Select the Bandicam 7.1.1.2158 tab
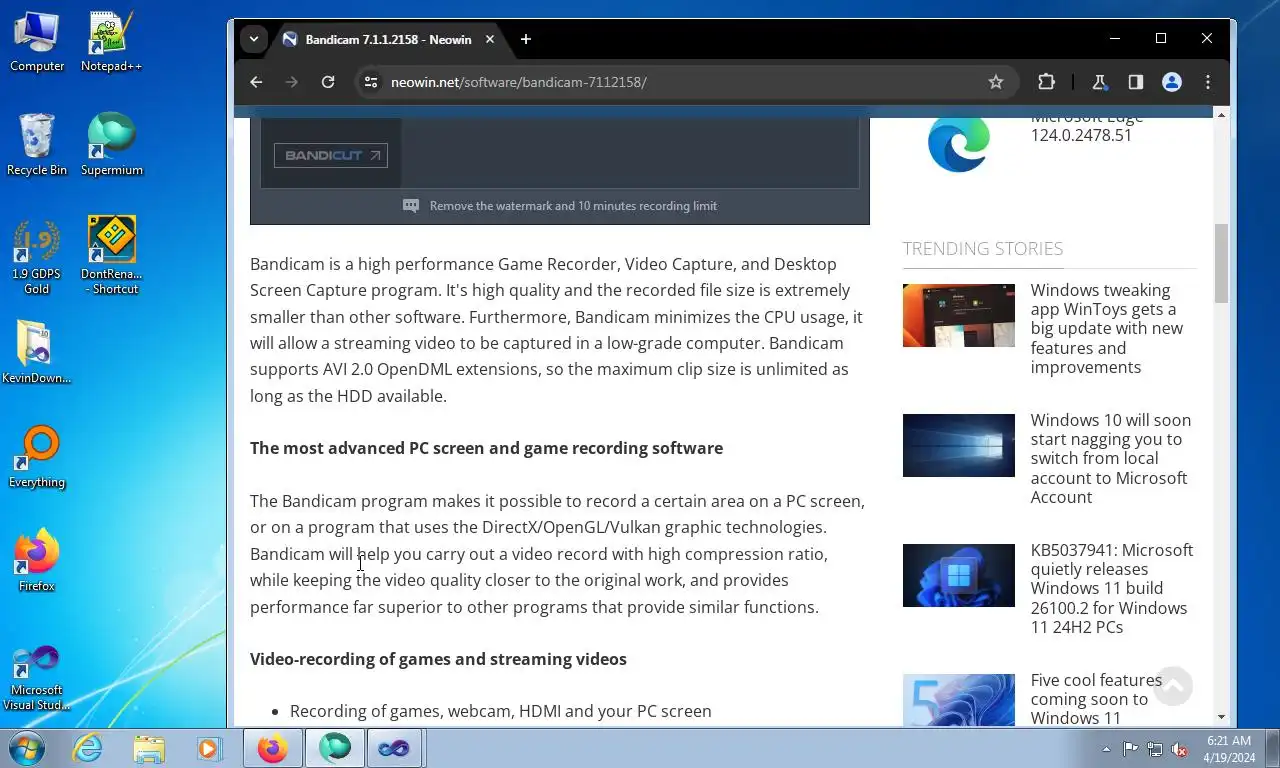 tap(389, 39)
